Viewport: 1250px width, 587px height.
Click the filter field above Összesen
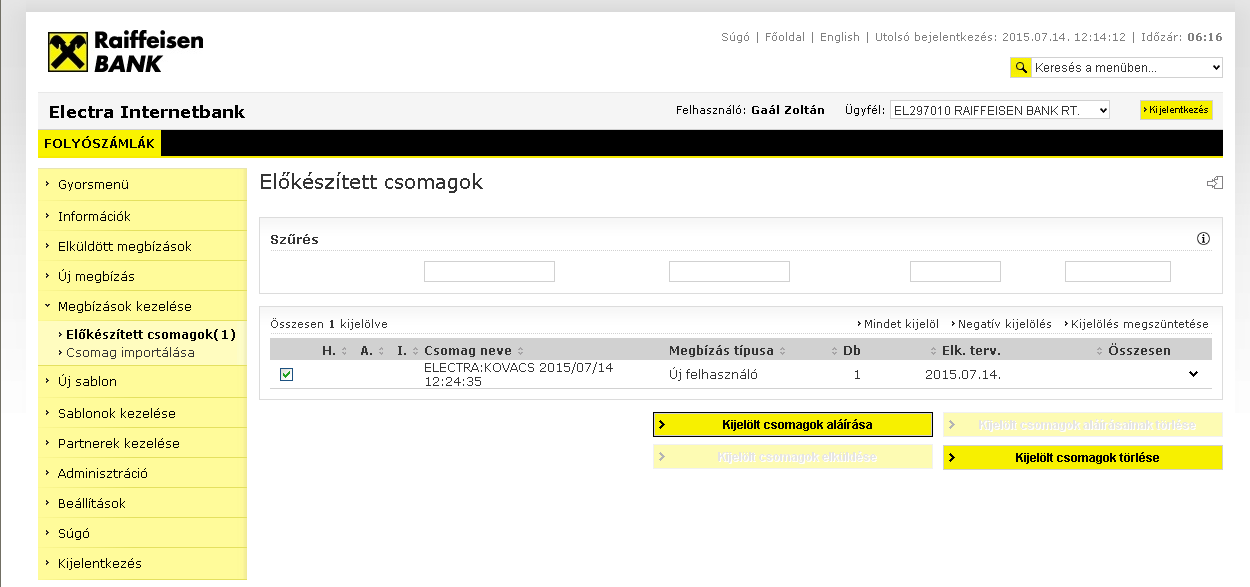click(1118, 271)
